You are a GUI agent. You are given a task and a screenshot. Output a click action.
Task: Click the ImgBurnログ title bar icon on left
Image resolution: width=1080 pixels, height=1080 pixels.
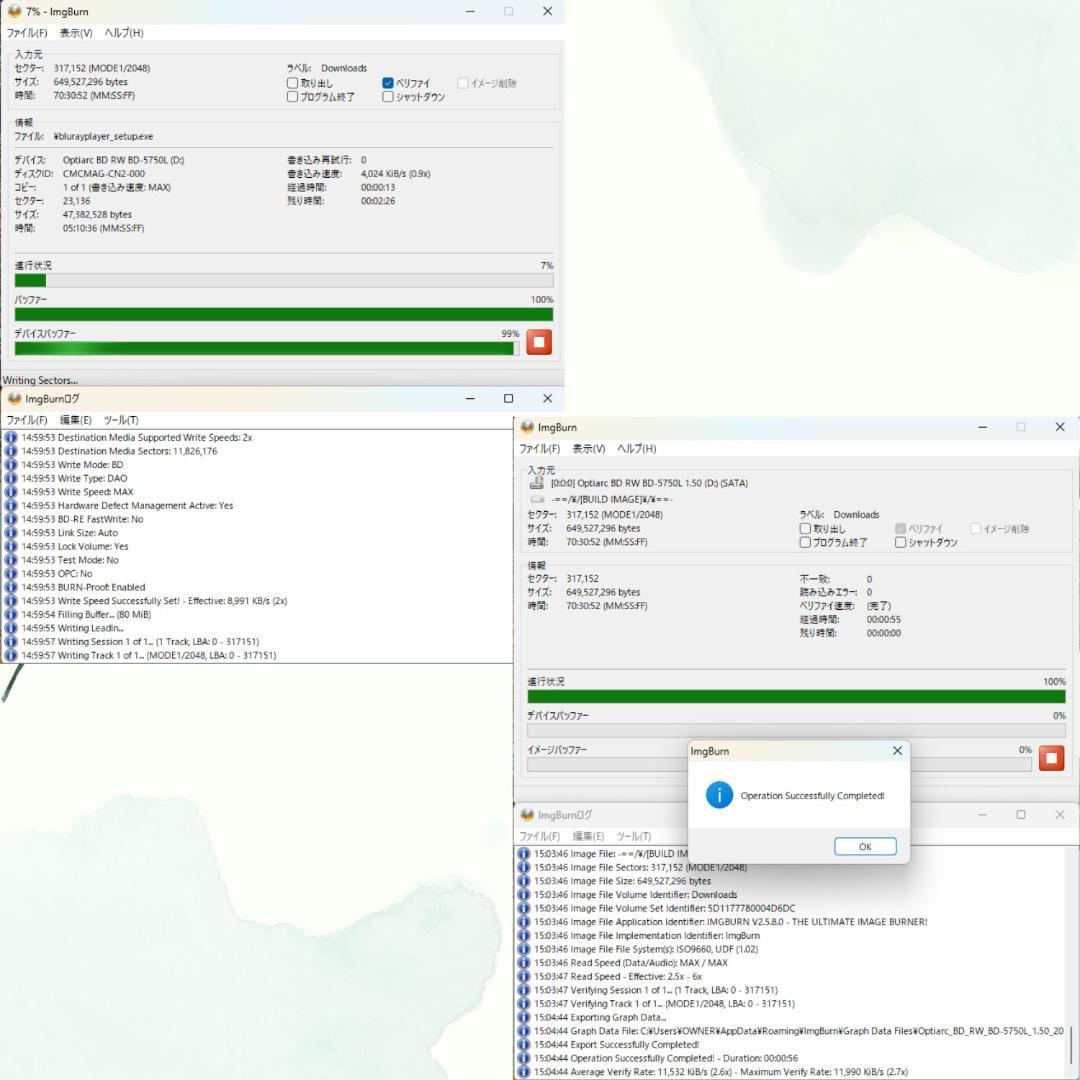coord(14,398)
